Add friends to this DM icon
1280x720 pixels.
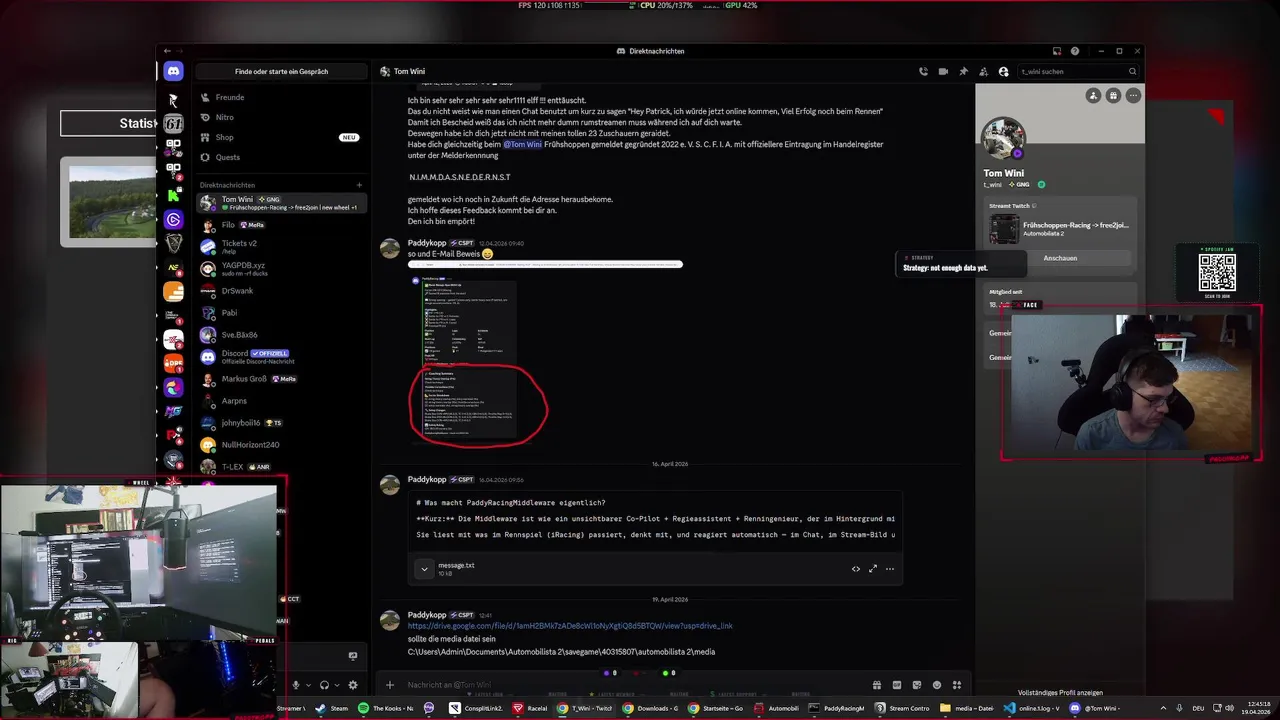983,71
